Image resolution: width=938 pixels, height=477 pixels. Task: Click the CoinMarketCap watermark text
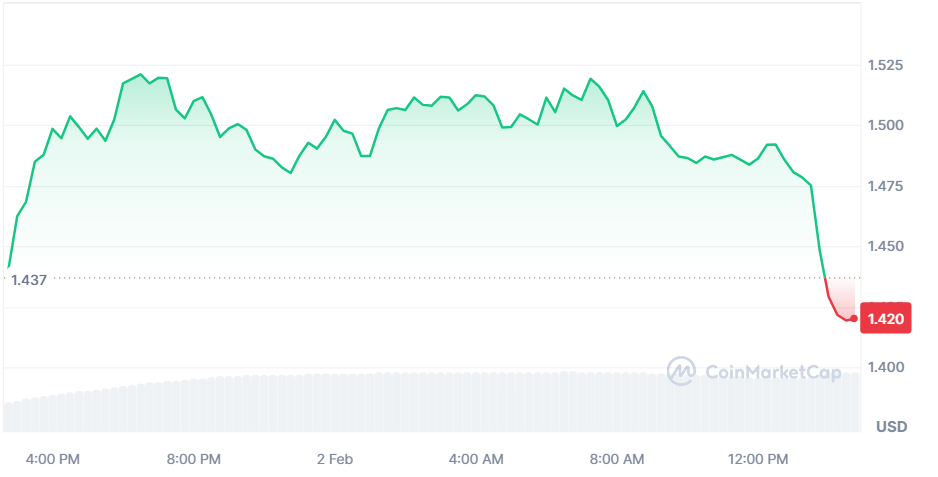pyautogui.click(x=773, y=372)
